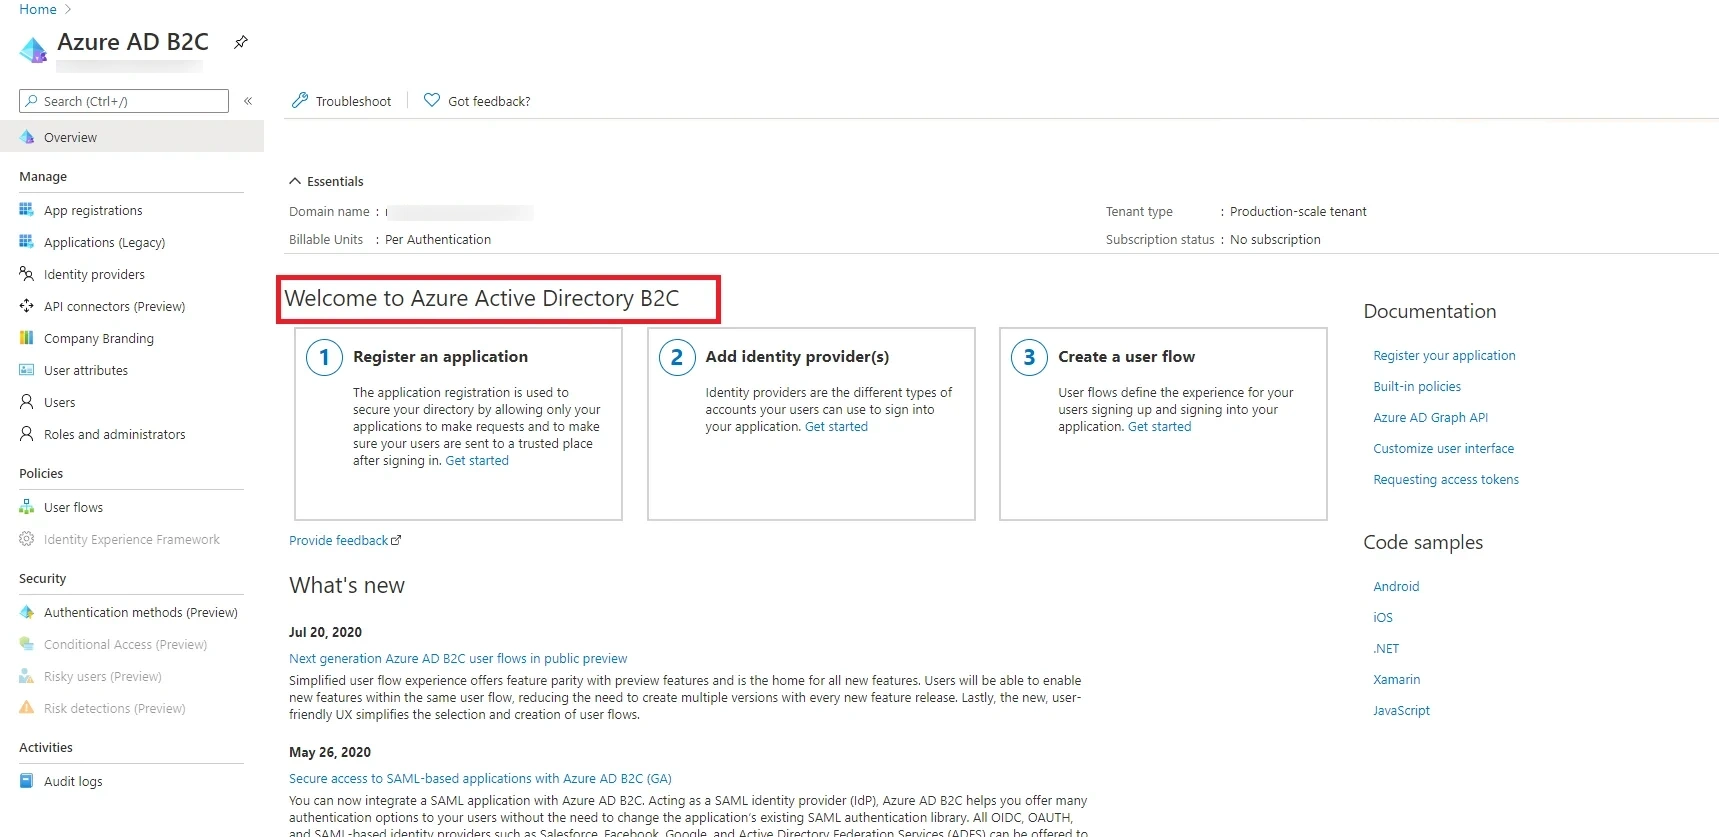Click the Production-scale tenant value

(1298, 211)
